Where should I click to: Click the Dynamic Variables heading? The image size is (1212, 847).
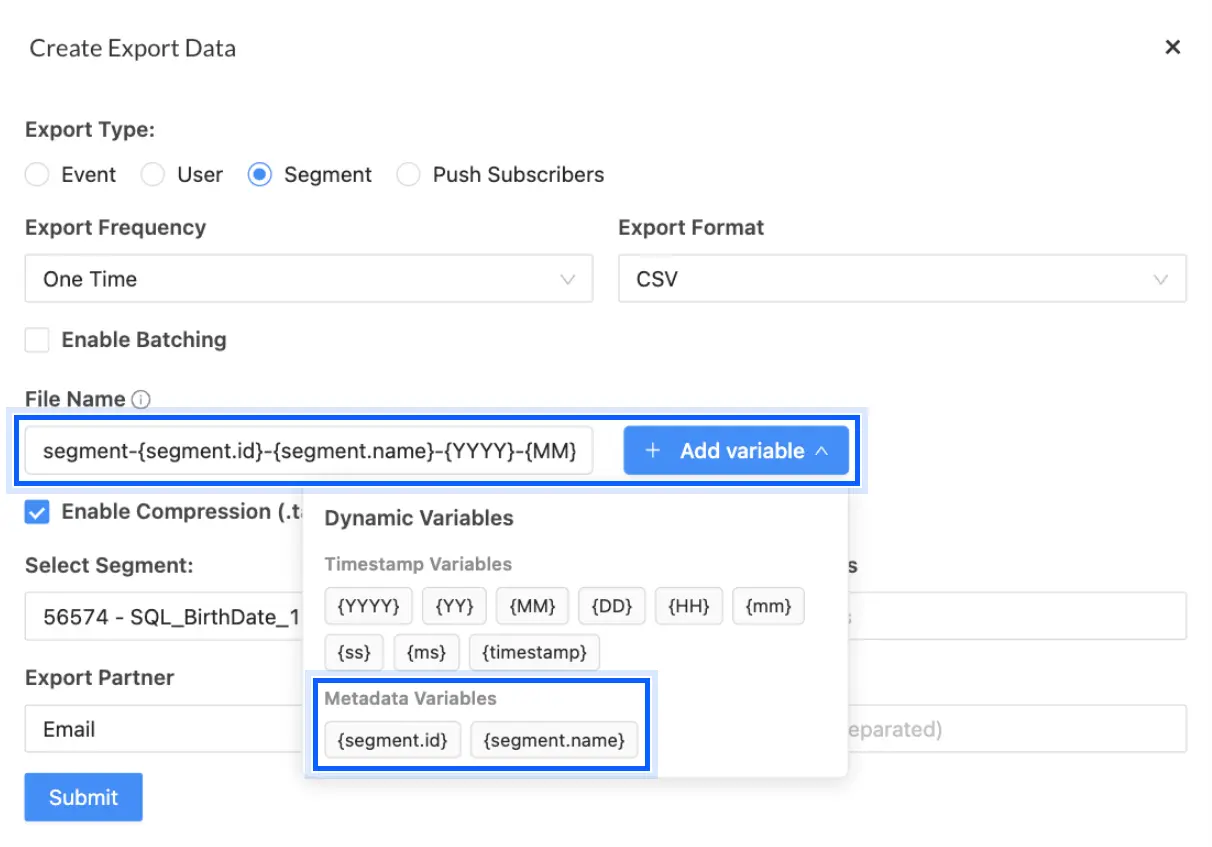pyautogui.click(x=419, y=518)
